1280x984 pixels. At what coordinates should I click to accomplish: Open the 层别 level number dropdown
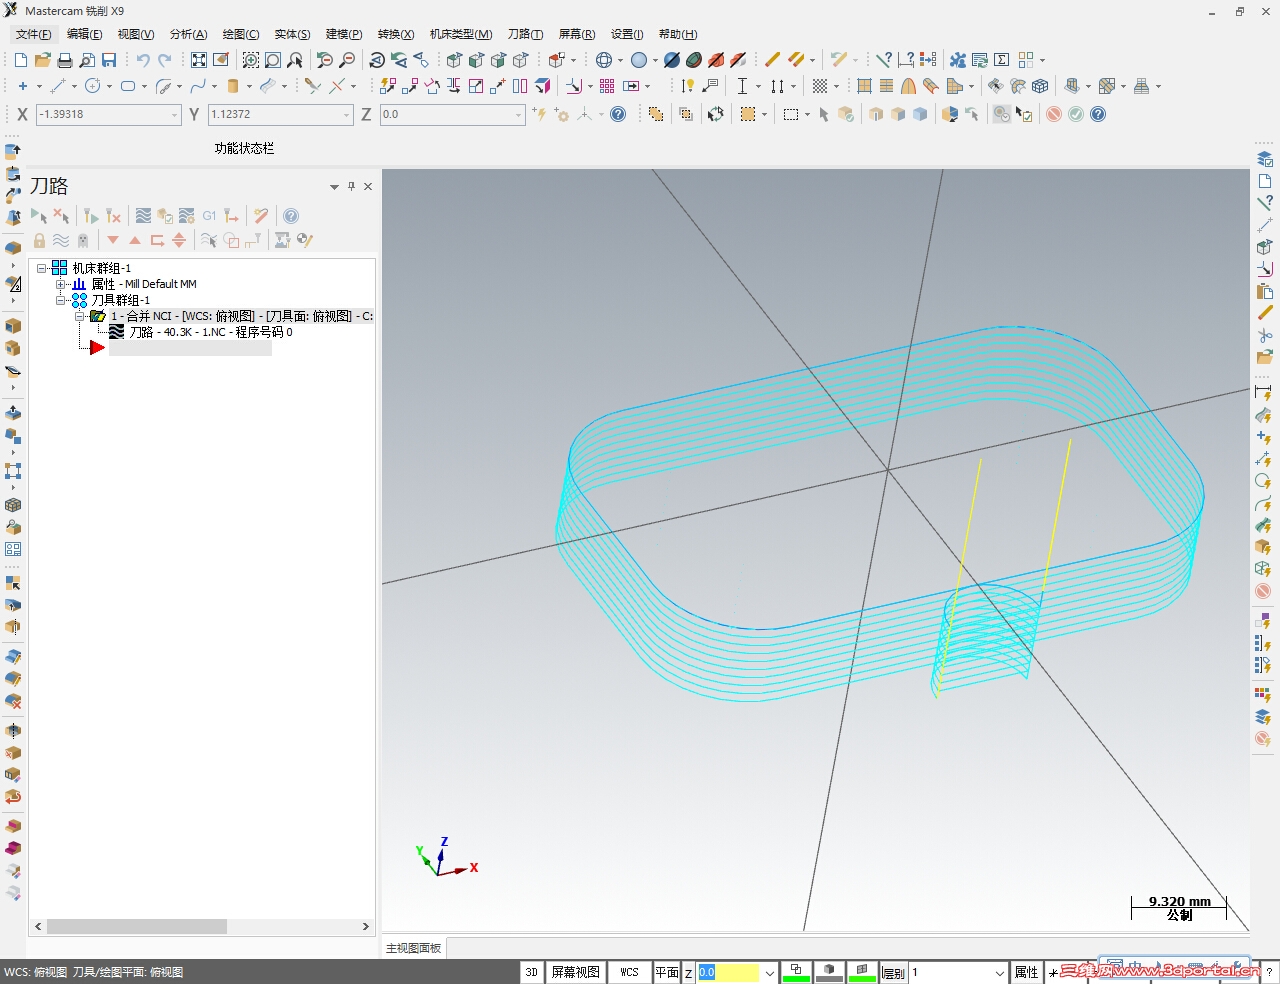tap(999, 973)
